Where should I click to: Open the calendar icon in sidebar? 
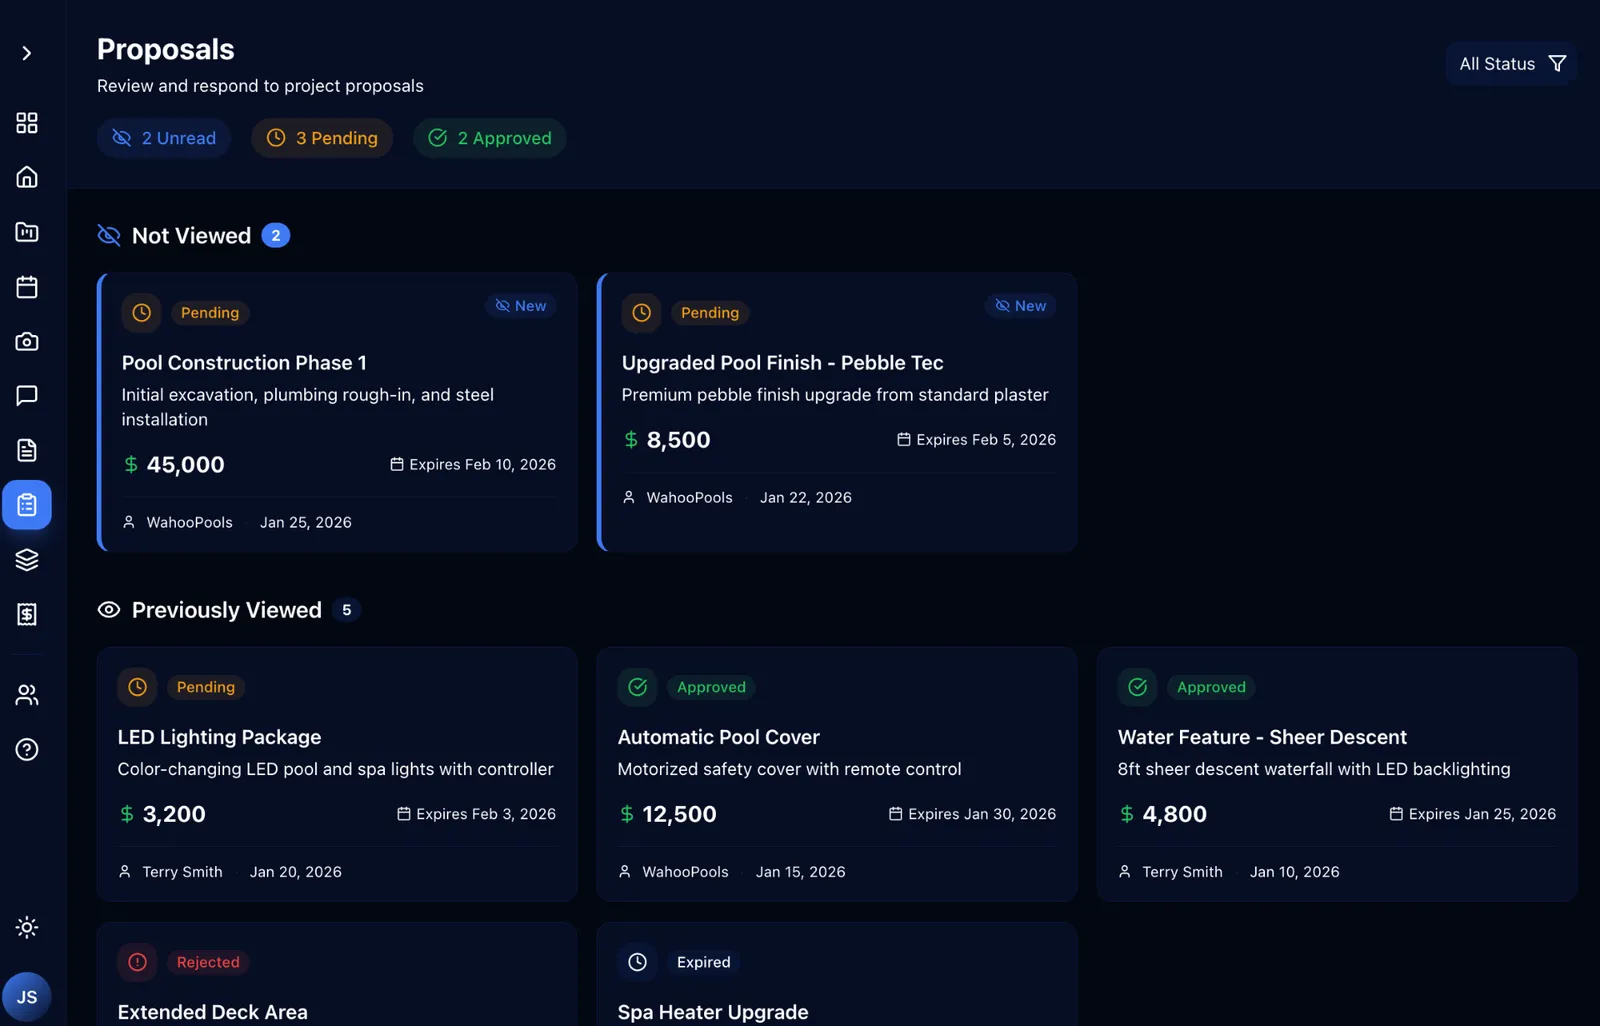[x=27, y=287]
